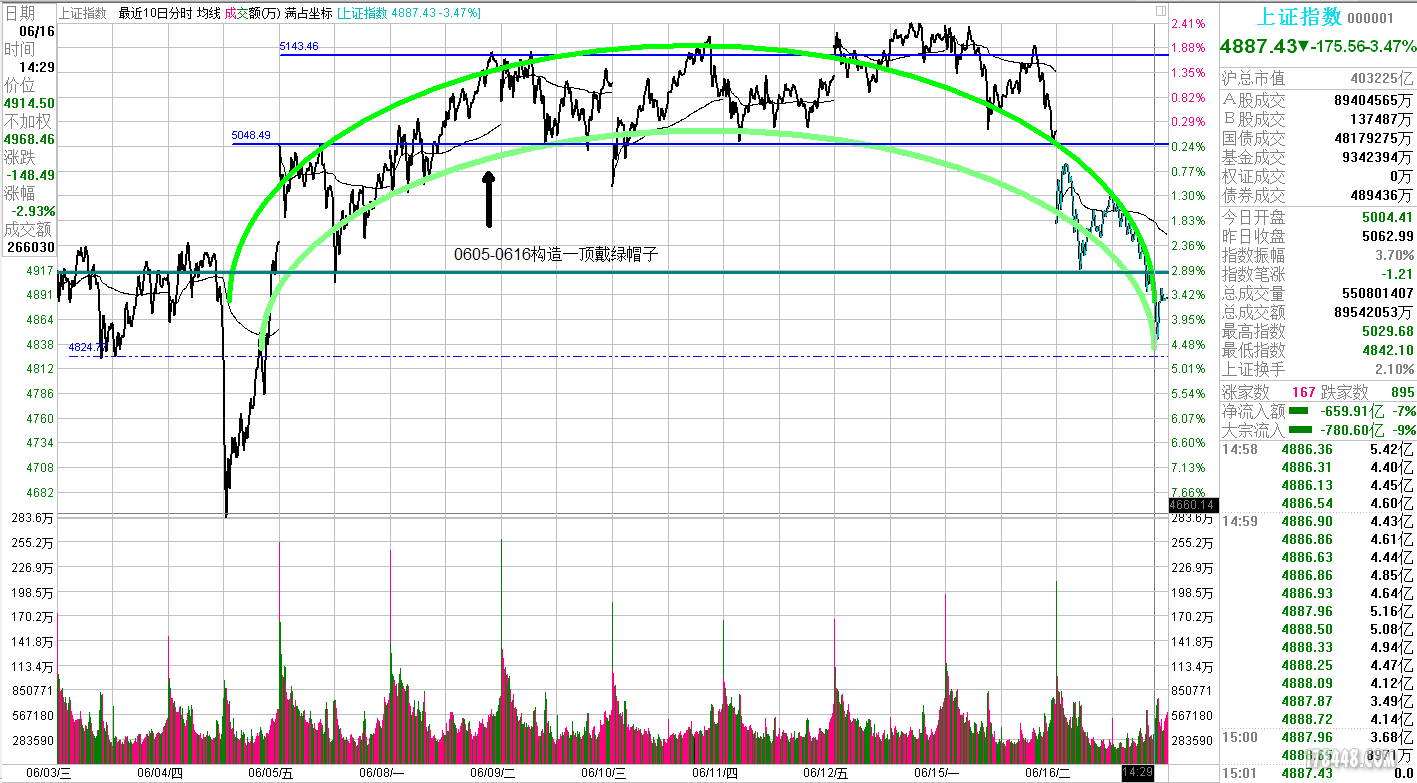The width and height of the screenshot is (1417, 783).
Task: Click the gray 上证指数 label at chart top-left
Action: click(x=82, y=13)
